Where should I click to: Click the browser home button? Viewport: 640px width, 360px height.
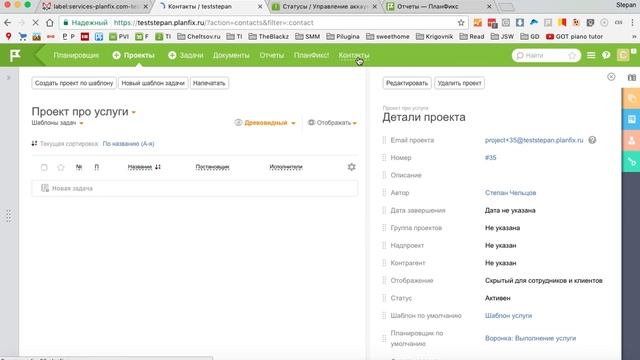pos(49,23)
